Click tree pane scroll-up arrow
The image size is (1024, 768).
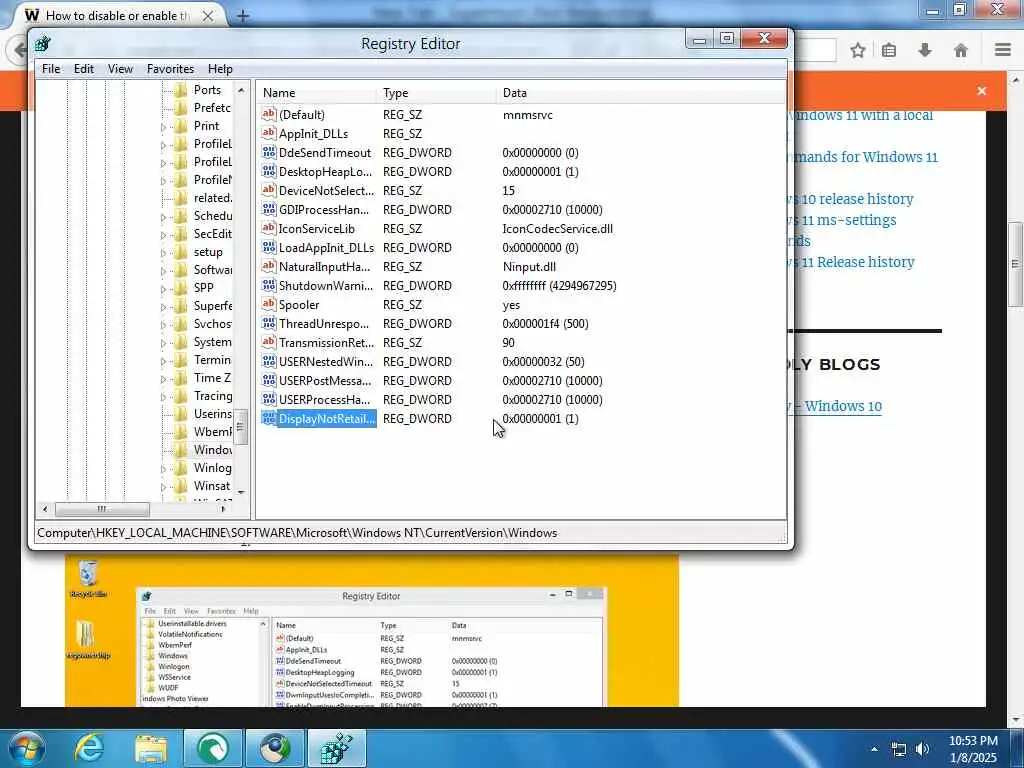click(x=241, y=90)
